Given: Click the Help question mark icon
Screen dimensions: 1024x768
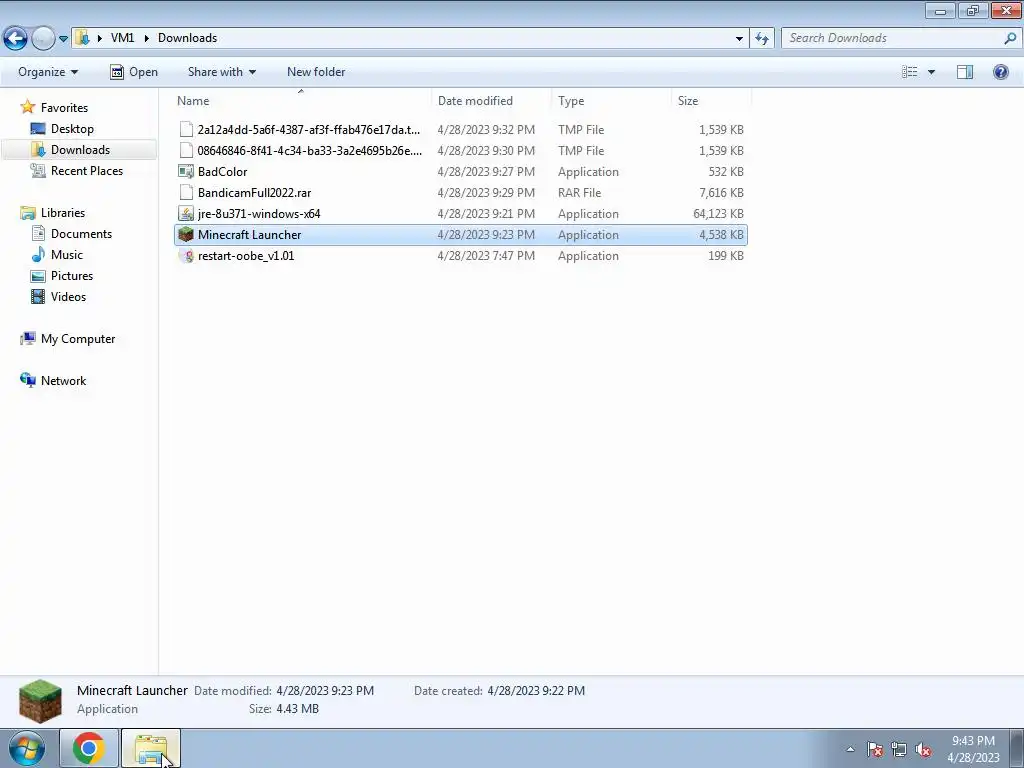Looking at the screenshot, I should [1000, 72].
